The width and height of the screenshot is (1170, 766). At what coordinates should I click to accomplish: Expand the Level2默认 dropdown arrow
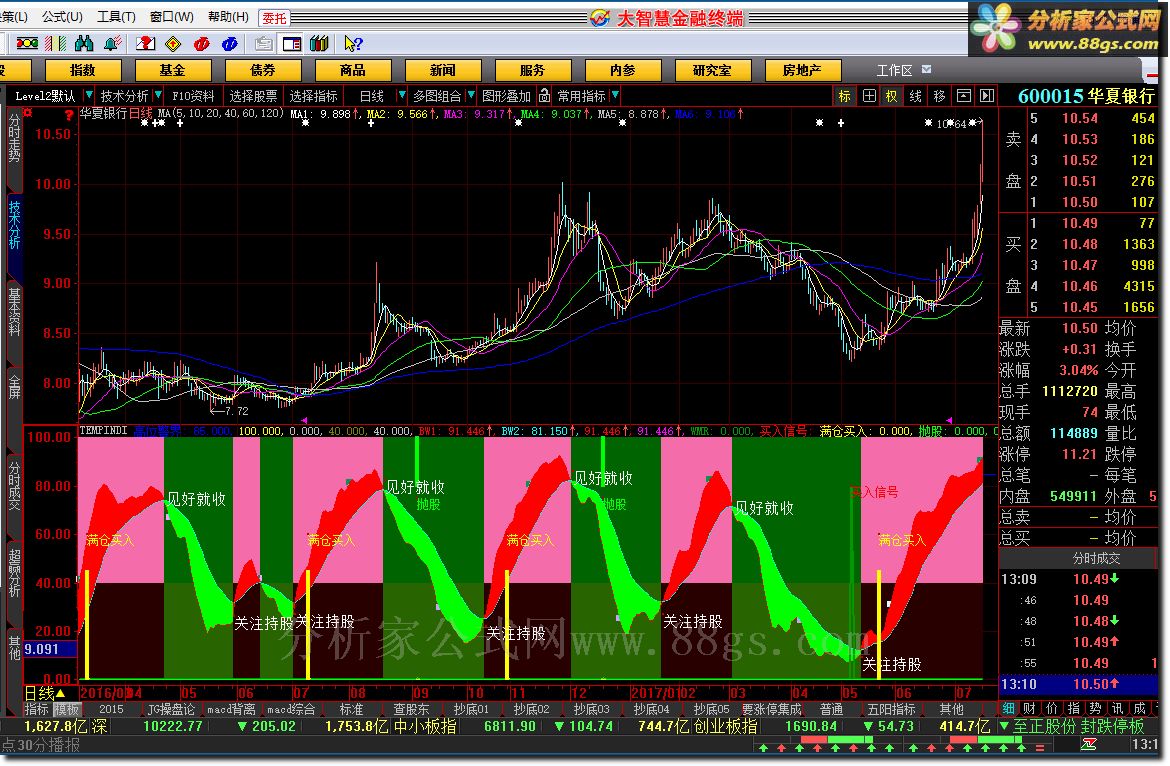(x=88, y=95)
